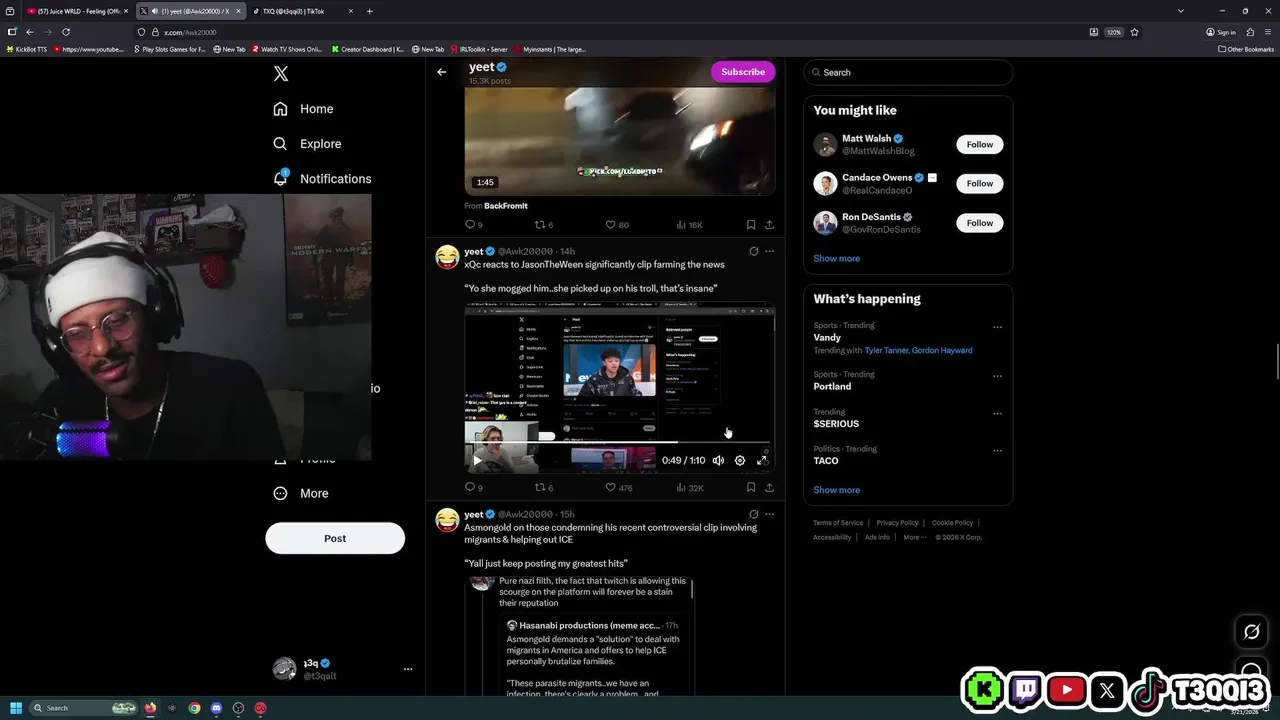Follow Matt Walsh
This screenshot has width=1280, height=720.
tap(980, 144)
